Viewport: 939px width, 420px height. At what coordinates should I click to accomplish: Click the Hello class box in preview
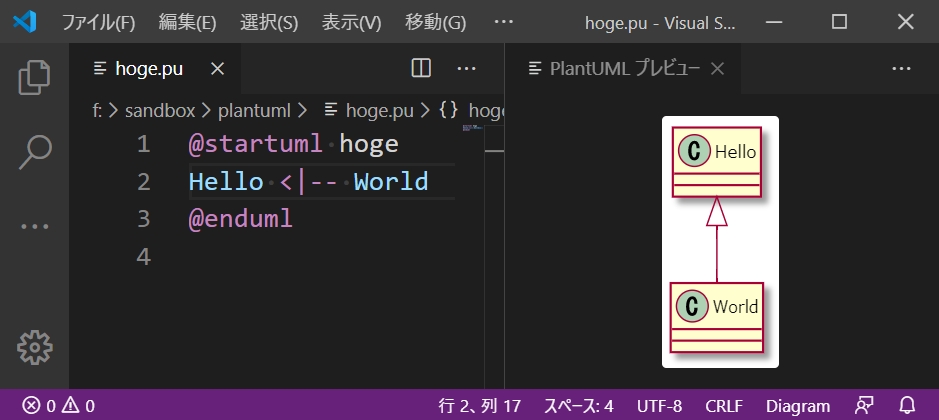pos(717,162)
